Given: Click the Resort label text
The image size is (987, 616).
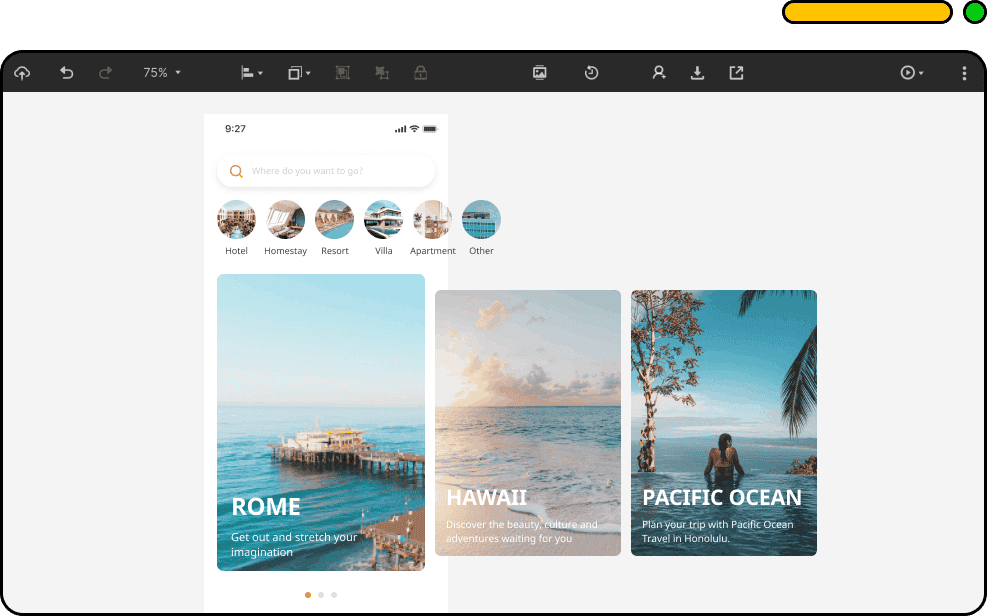Looking at the screenshot, I should (334, 251).
